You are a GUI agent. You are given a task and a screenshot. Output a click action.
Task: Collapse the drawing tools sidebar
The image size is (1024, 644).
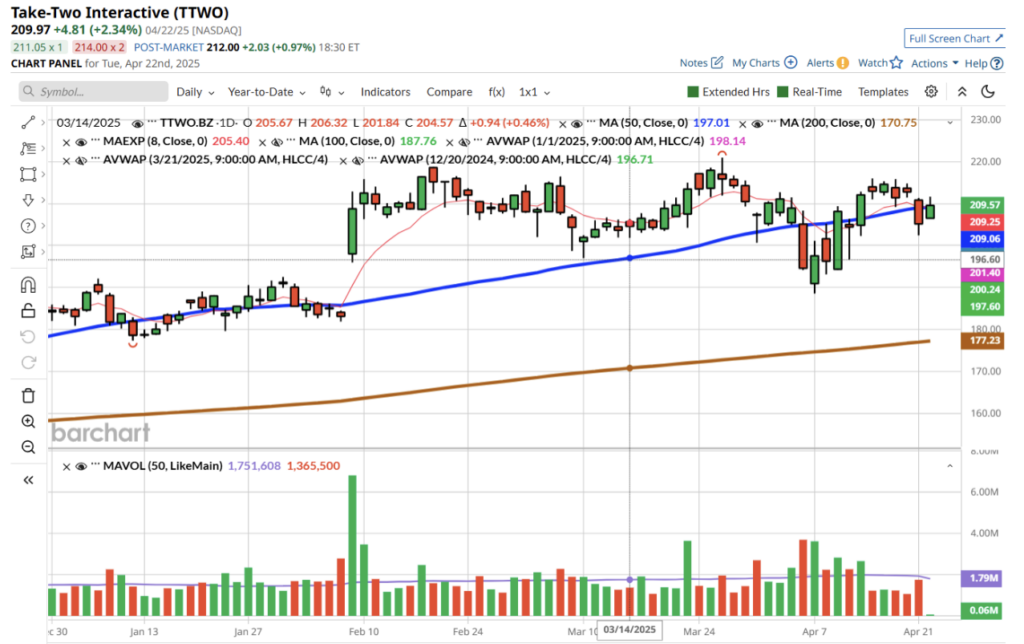click(x=28, y=480)
